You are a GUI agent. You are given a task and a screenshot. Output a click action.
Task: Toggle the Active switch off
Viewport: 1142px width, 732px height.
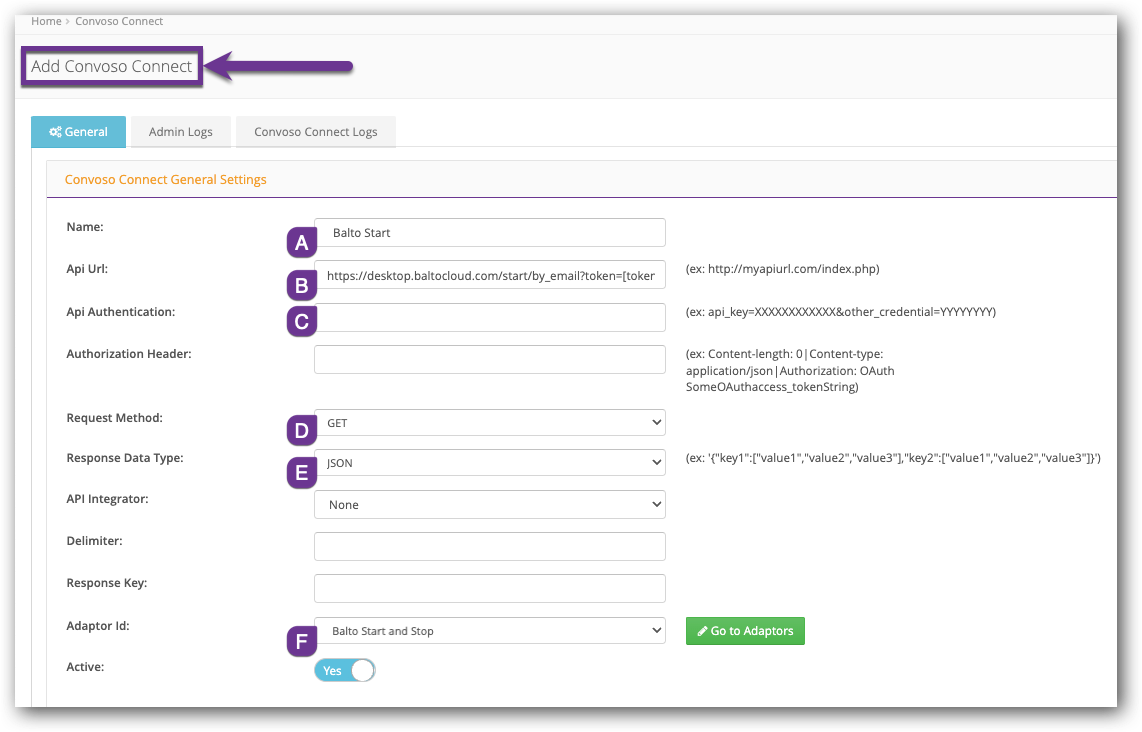[344, 671]
